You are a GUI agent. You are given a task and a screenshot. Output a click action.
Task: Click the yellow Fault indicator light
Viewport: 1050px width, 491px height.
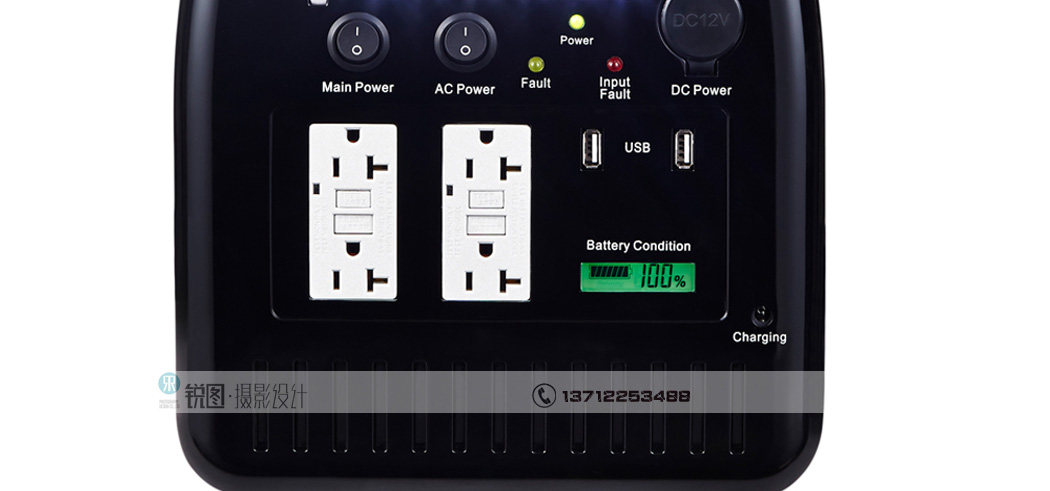point(536,64)
